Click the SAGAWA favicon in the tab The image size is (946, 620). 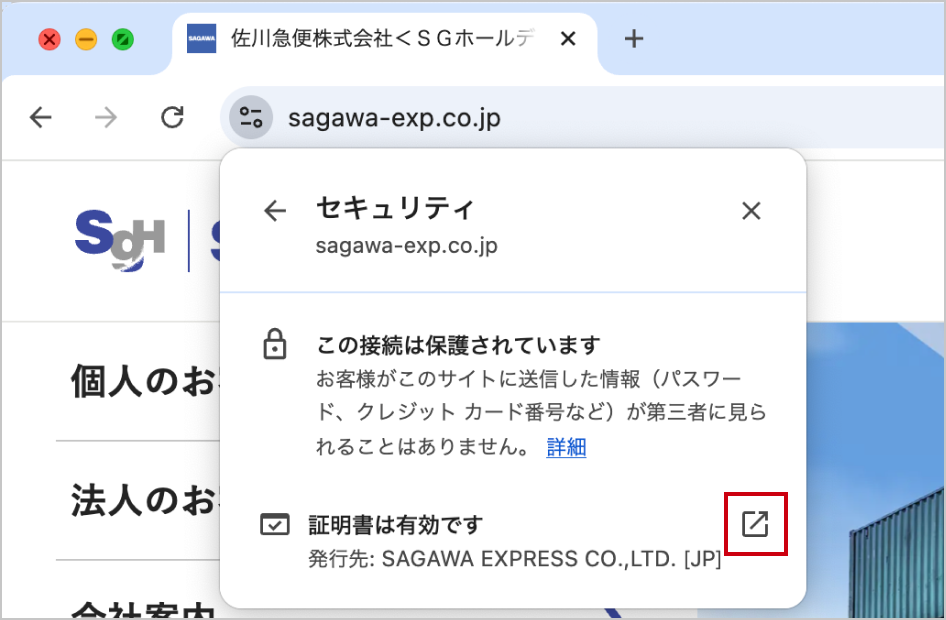point(202,39)
